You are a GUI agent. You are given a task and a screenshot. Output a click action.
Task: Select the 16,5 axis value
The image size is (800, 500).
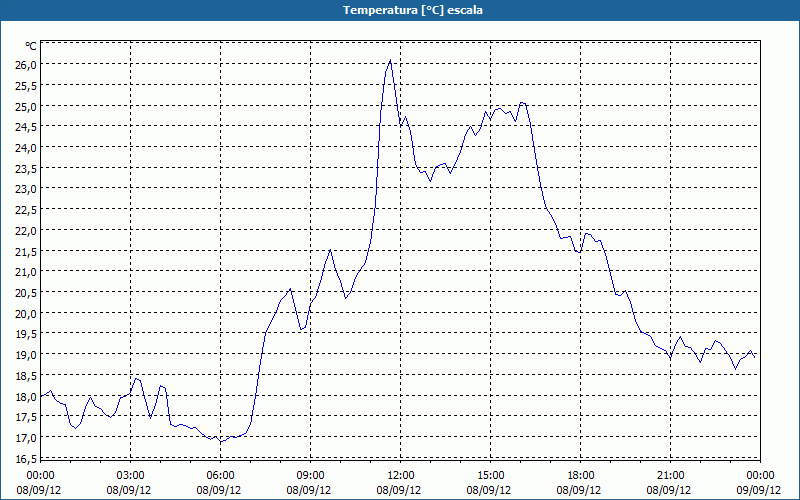pos(26,458)
